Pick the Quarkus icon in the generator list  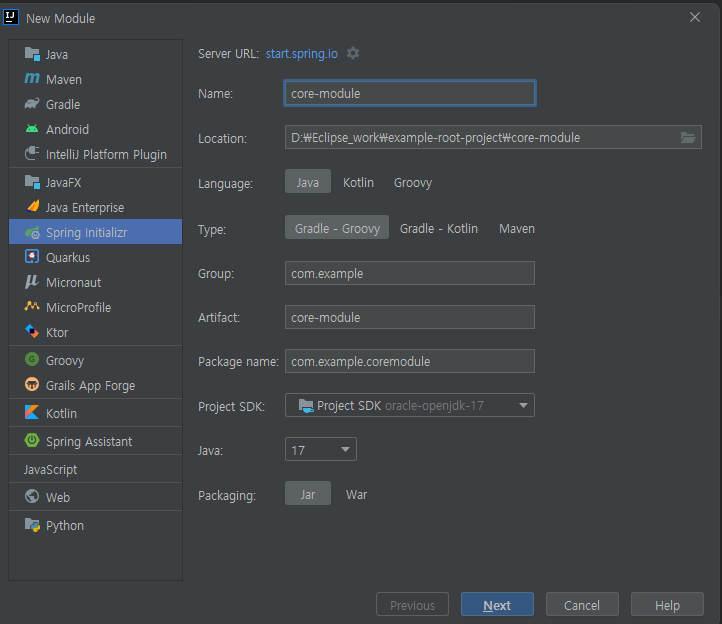point(32,257)
